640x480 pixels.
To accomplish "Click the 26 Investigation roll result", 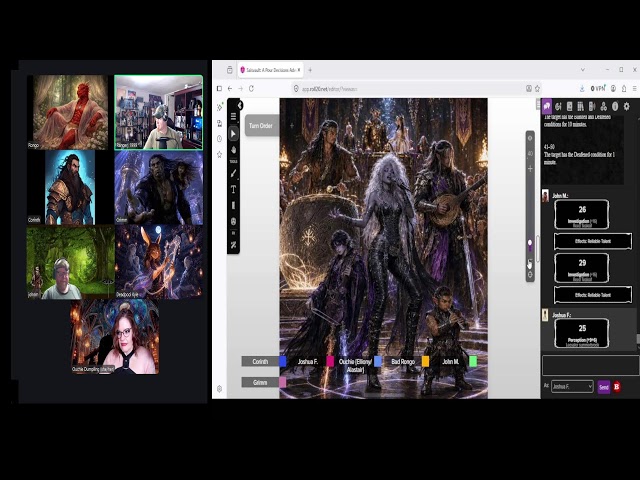I will [x=582, y=214].
